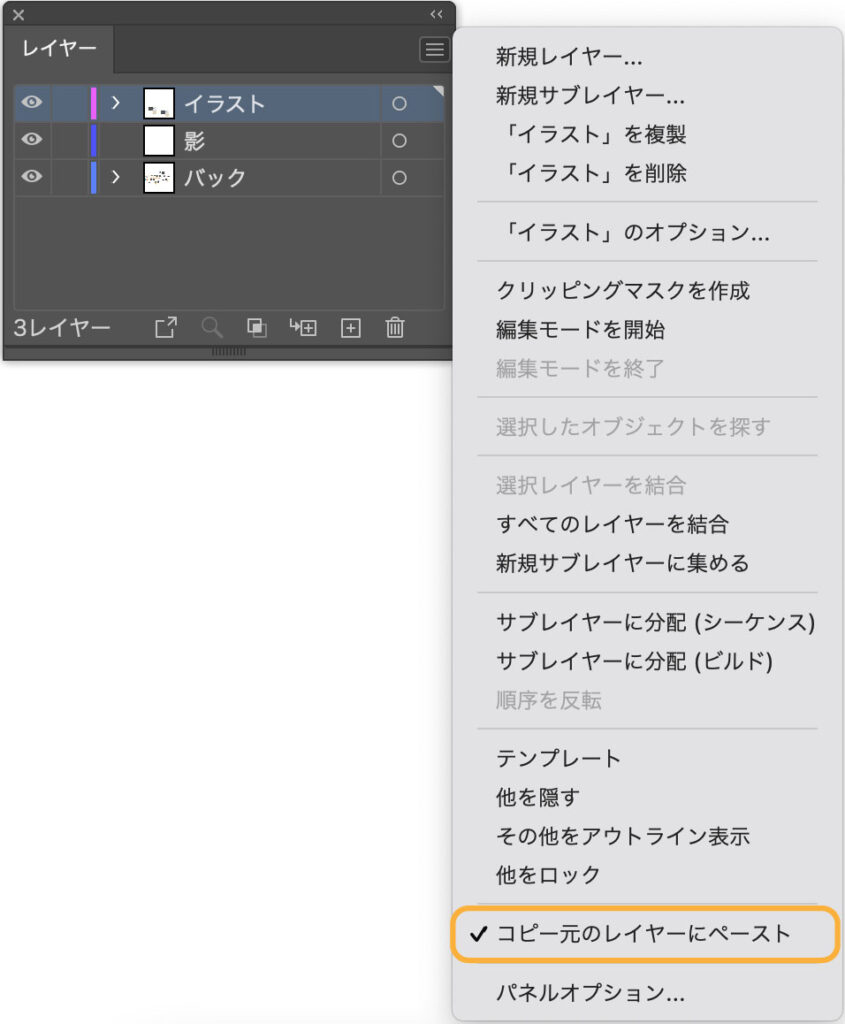
Task: Click the create new layer plus icon
Action: point(351,327)
